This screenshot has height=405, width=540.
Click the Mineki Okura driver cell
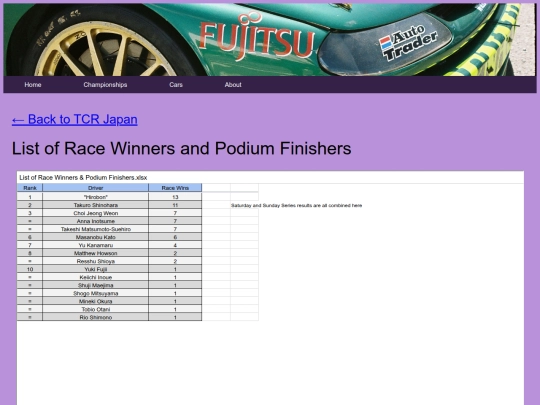(96, 301)
